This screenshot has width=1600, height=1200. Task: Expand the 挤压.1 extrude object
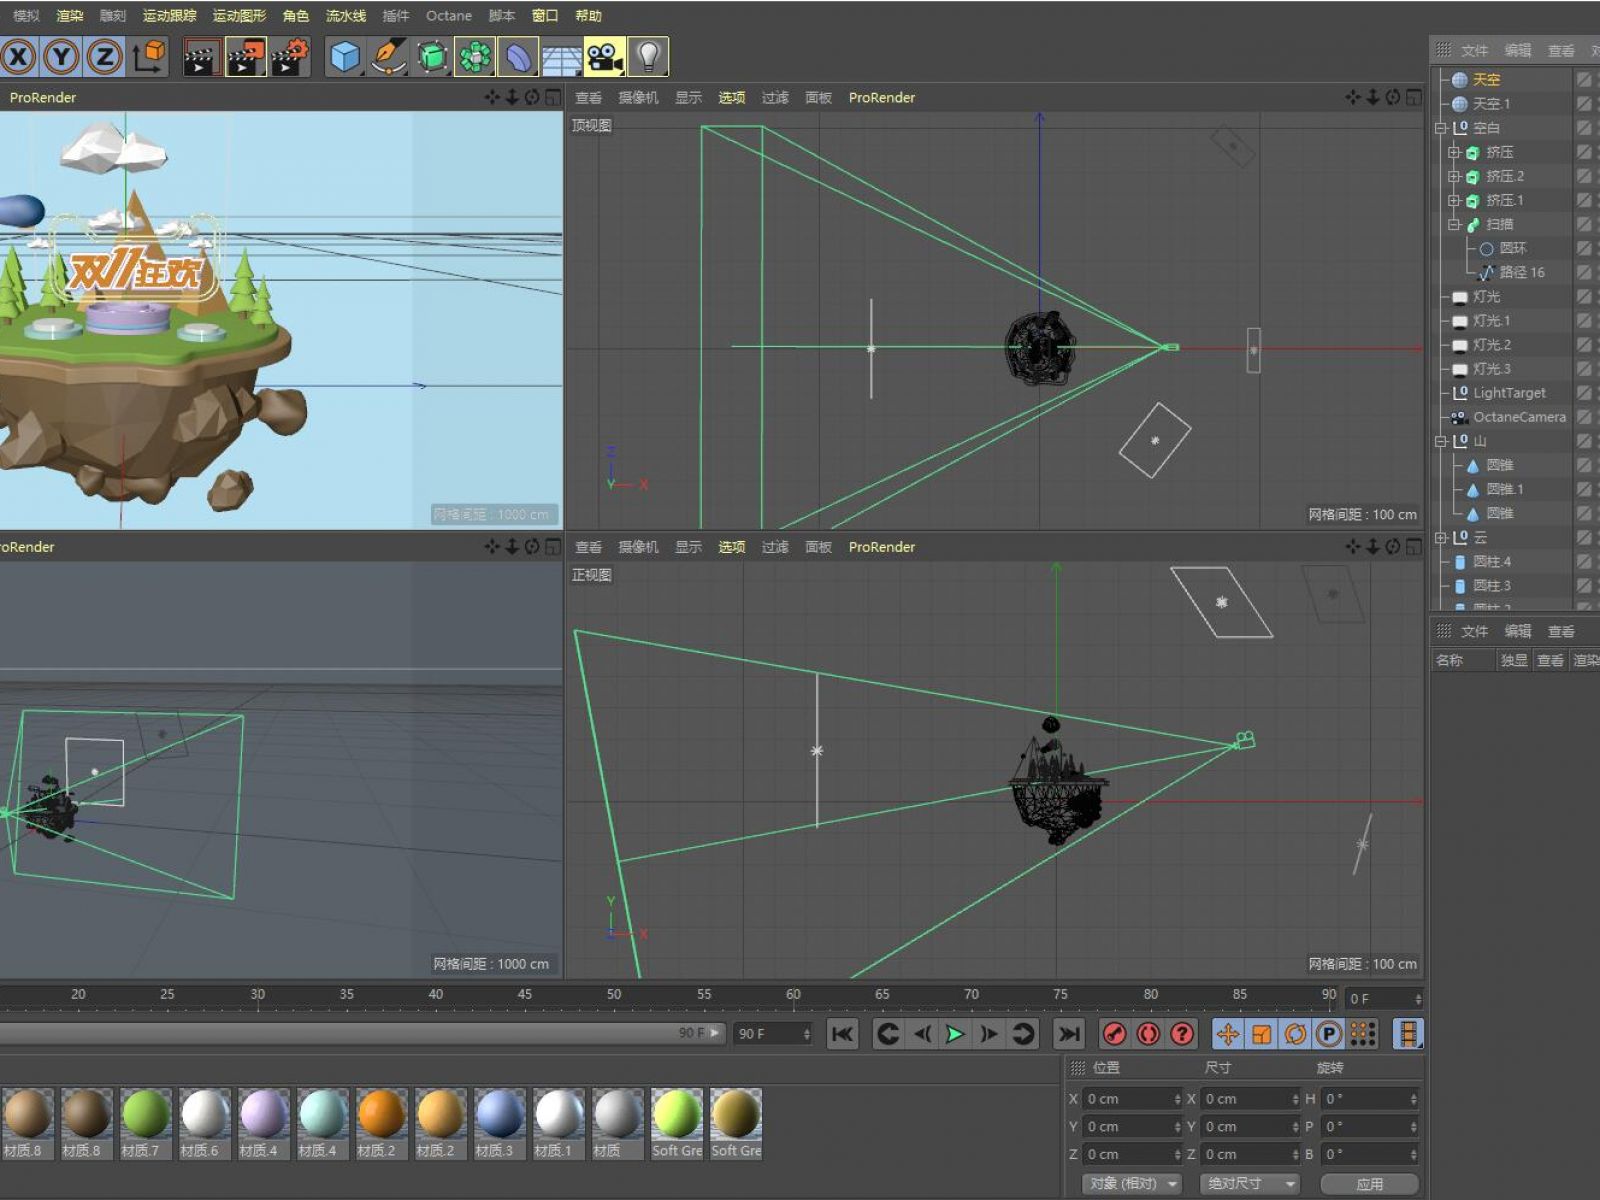pyautogui.click(x=1454, y=200)
